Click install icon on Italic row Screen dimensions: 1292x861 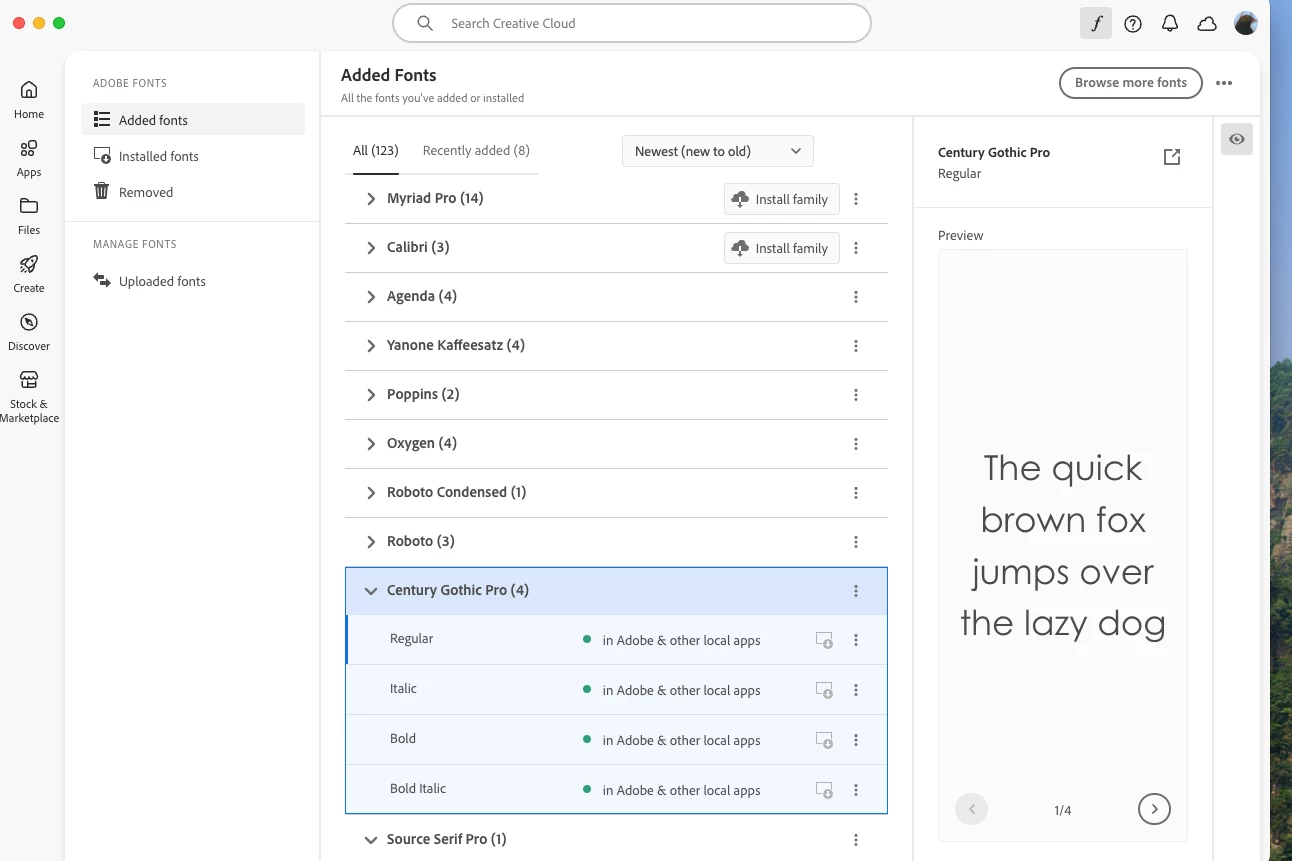[824, 690]
